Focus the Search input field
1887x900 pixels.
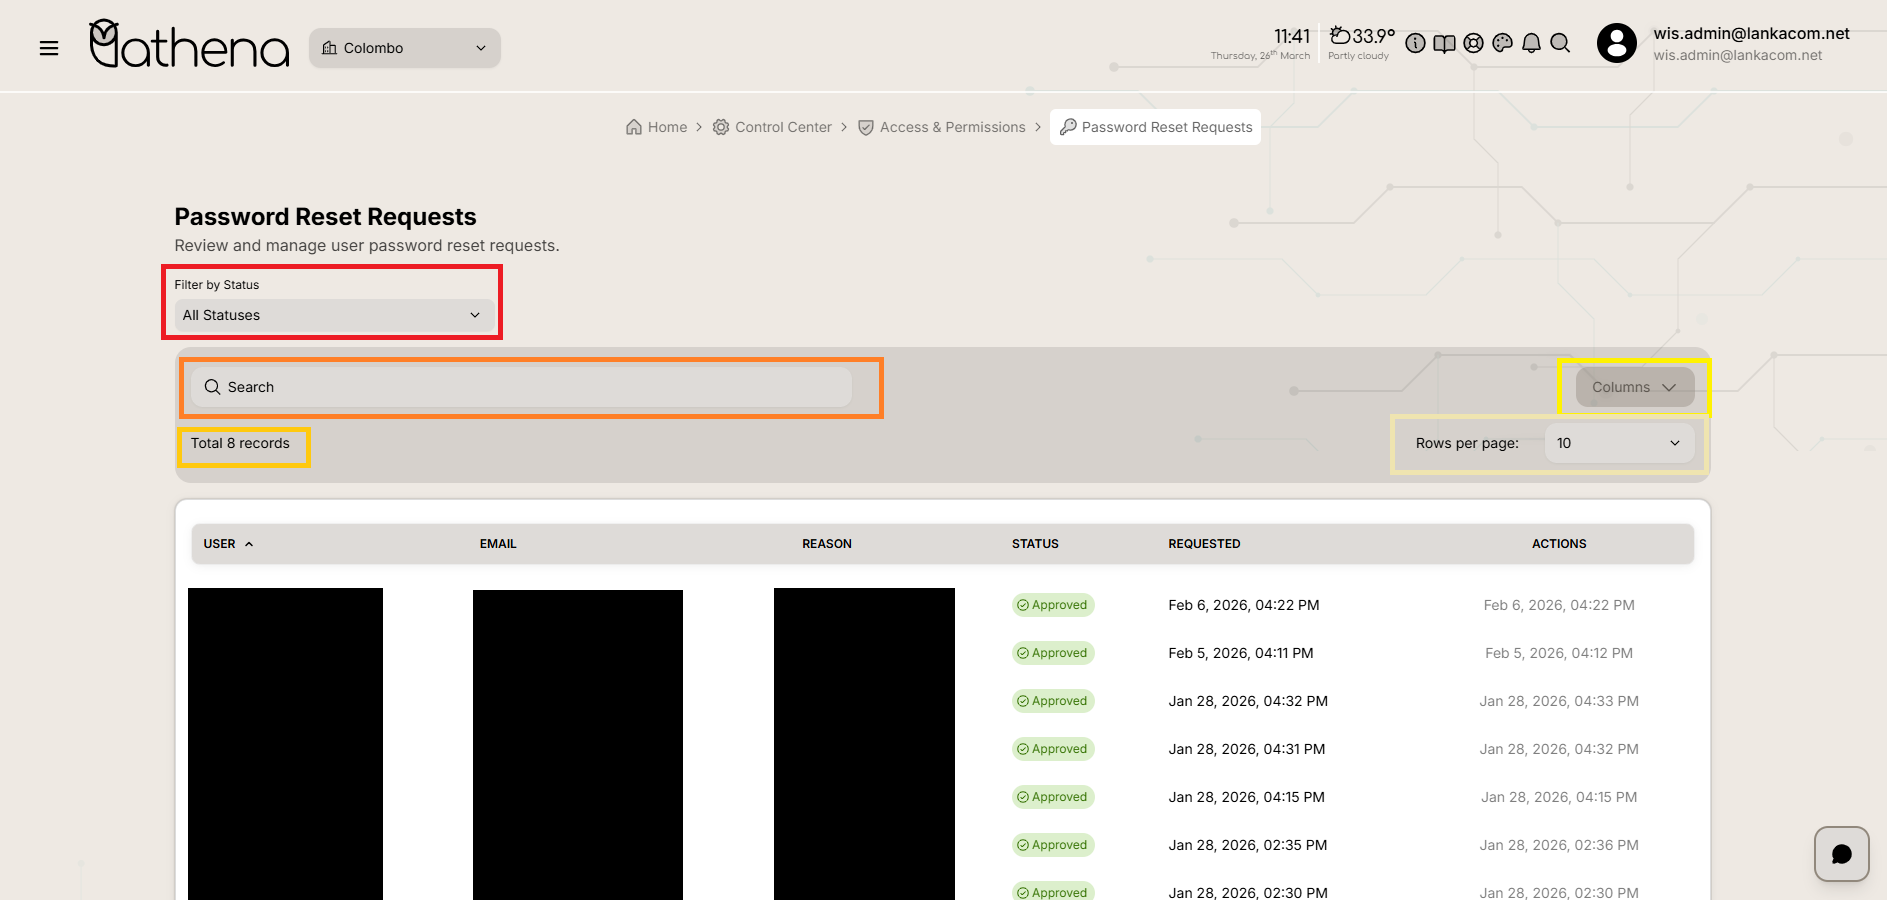click(521, 387)
